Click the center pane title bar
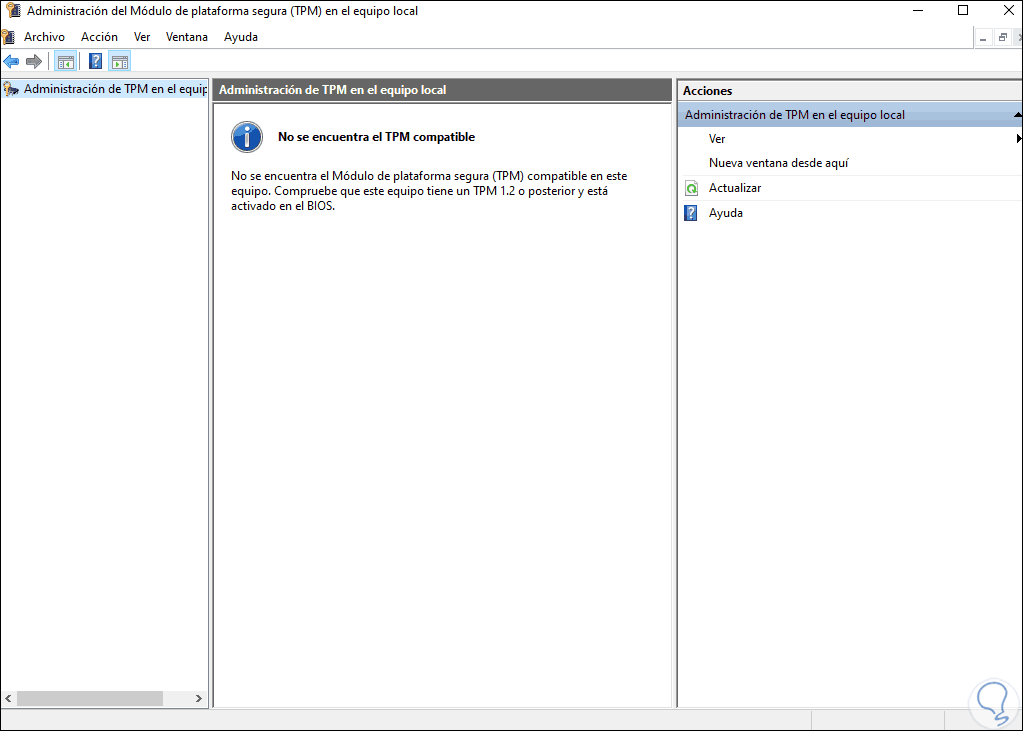 pos(442,90)
